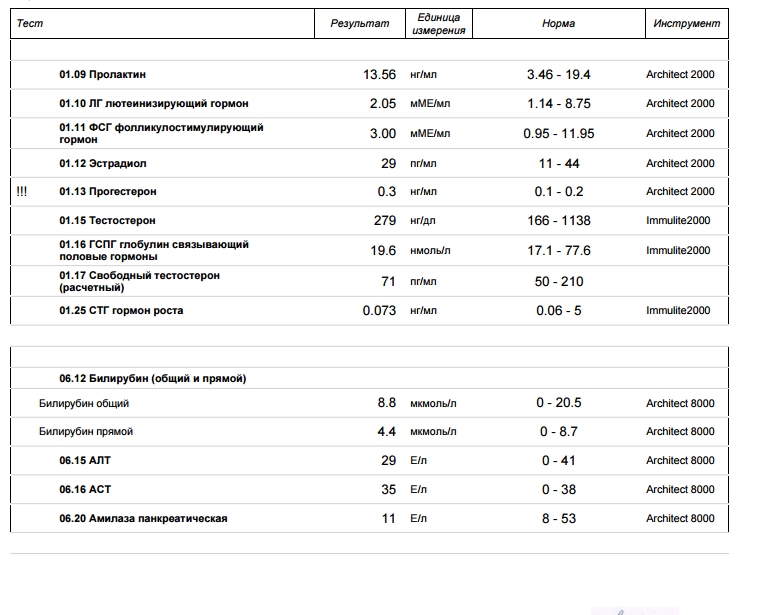Select the '01.12 Эстрадиол' test name
Screen dimensions: 763x615
click(x=102, y=163)
